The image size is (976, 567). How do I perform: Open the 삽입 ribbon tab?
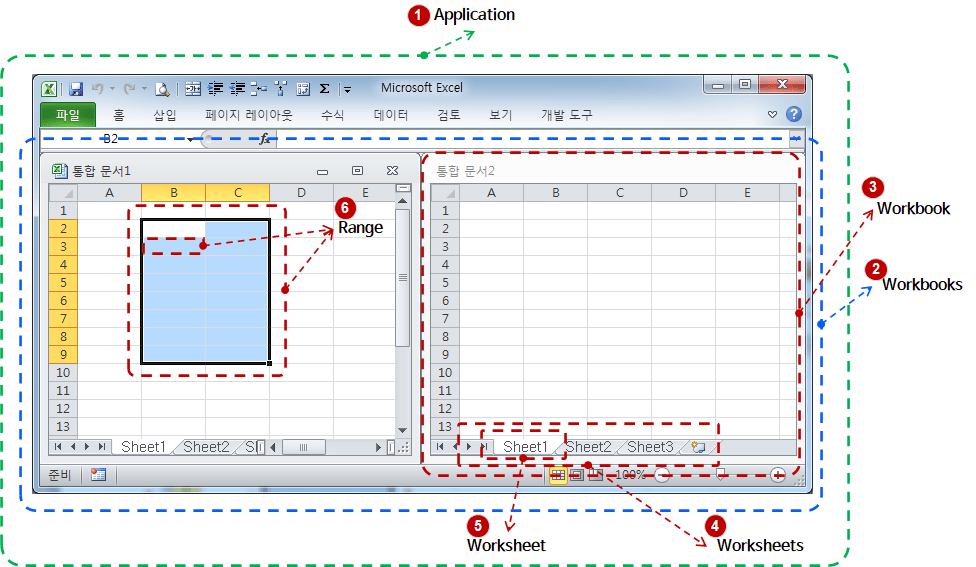click(x=165, y=115)
